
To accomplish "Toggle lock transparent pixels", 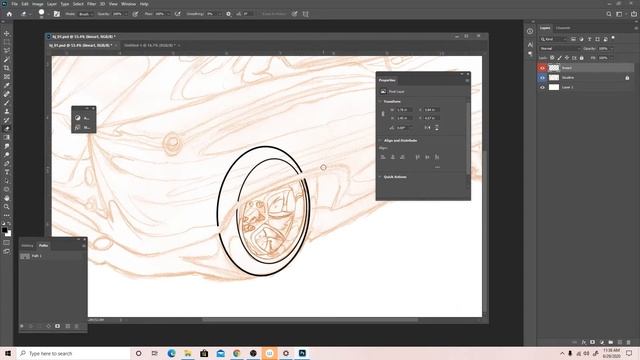I will [552, 58].
